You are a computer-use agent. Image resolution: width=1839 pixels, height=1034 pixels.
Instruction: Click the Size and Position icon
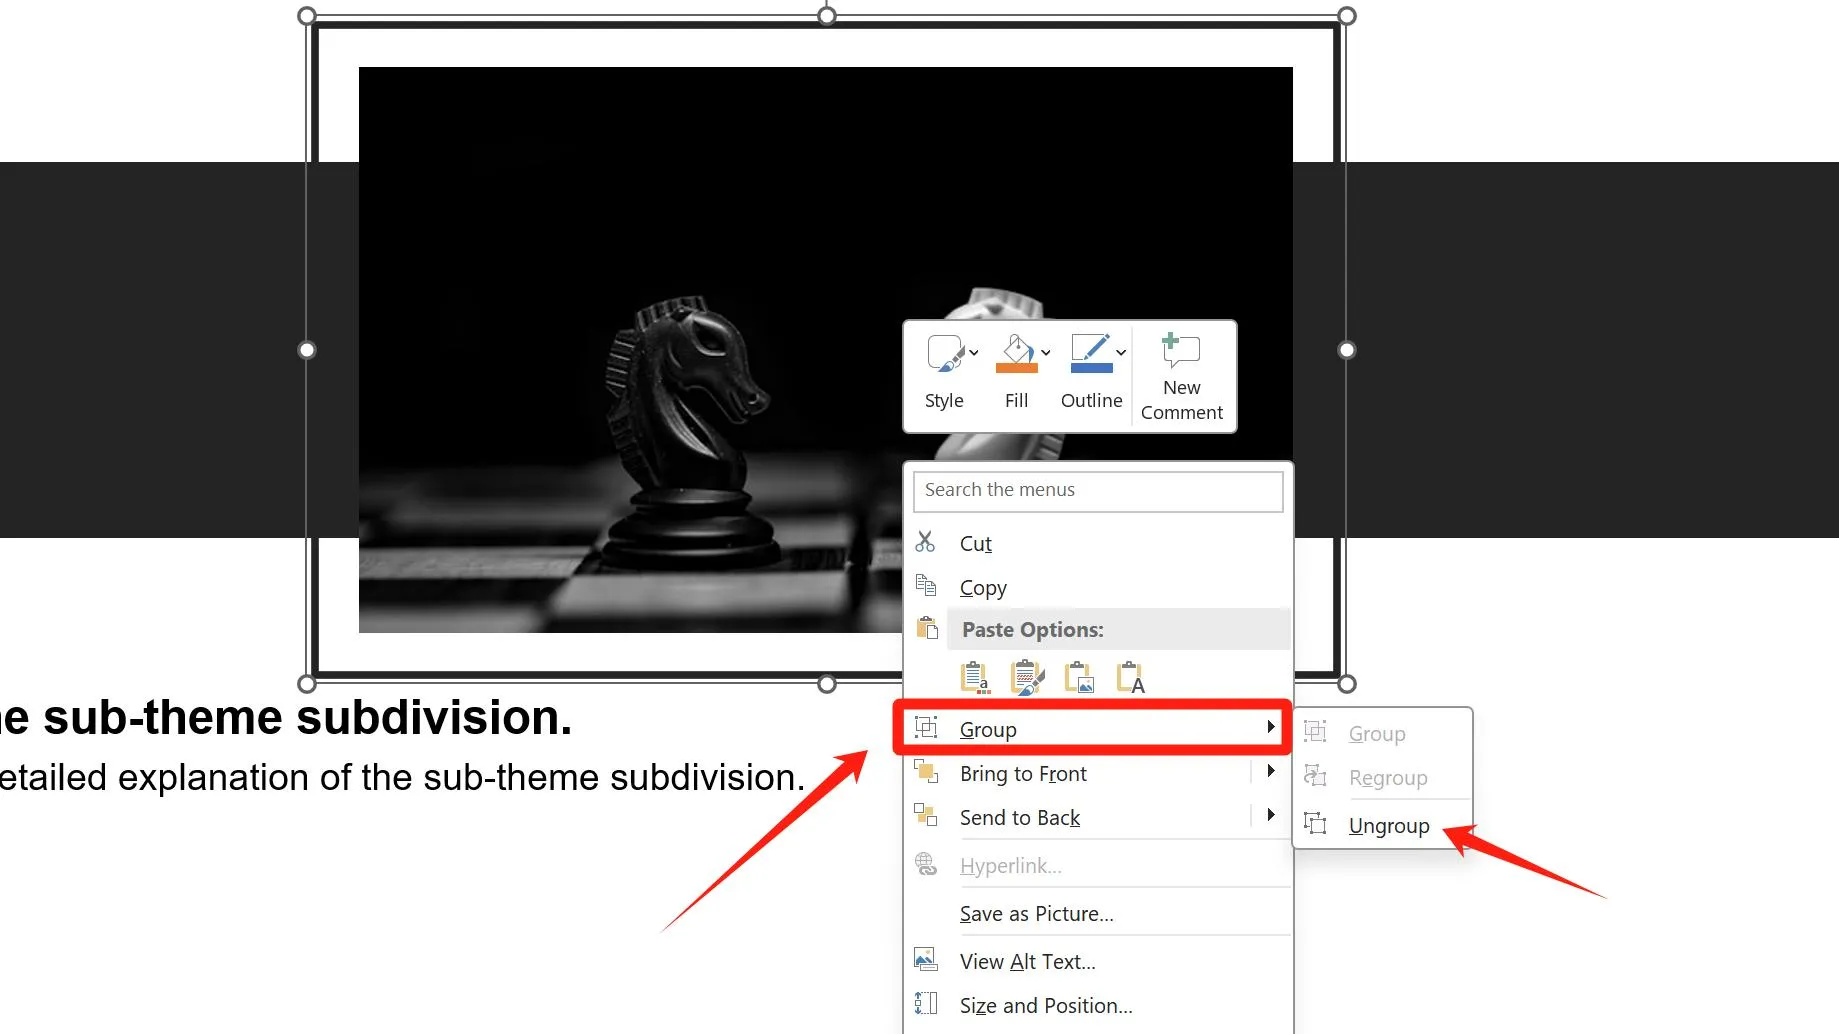click(x=925, y=1003)
